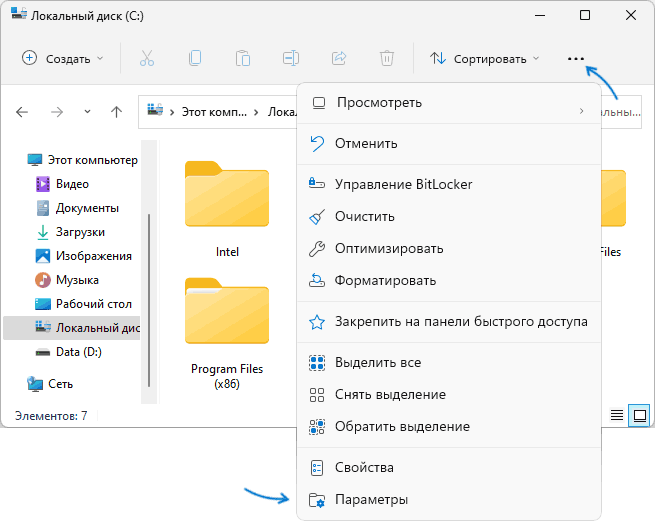655x521 pixels.
Task: Open the Создать dropdown button
Action: tap(63, 58)
